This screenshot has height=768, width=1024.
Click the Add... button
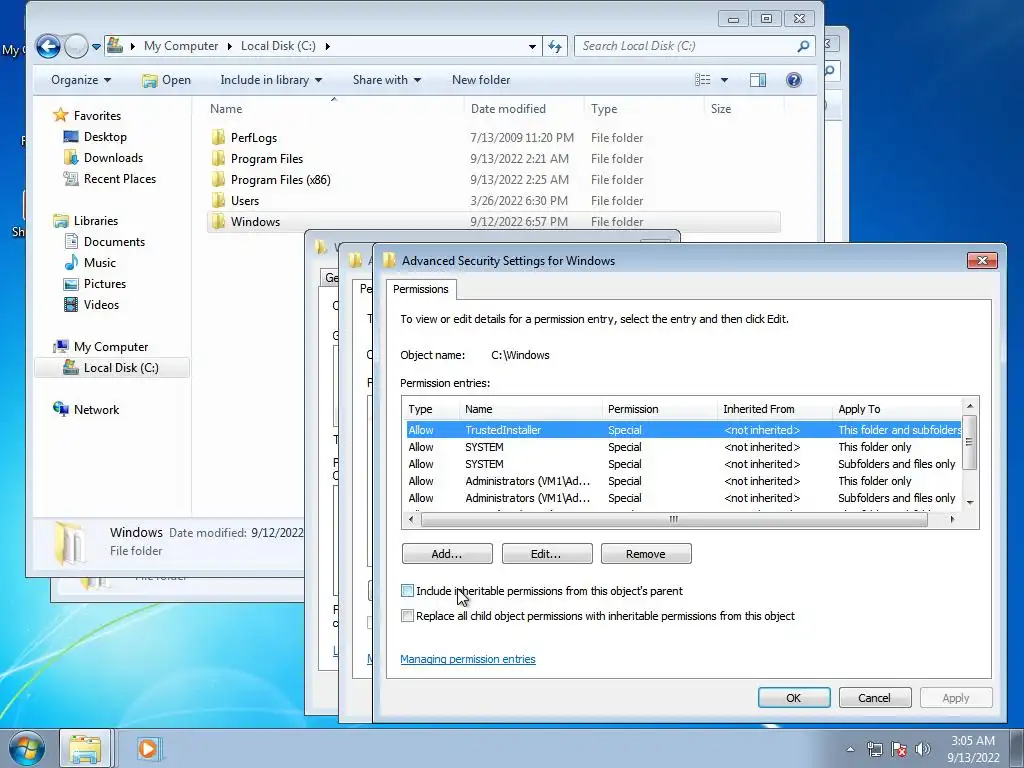[447, 554]
